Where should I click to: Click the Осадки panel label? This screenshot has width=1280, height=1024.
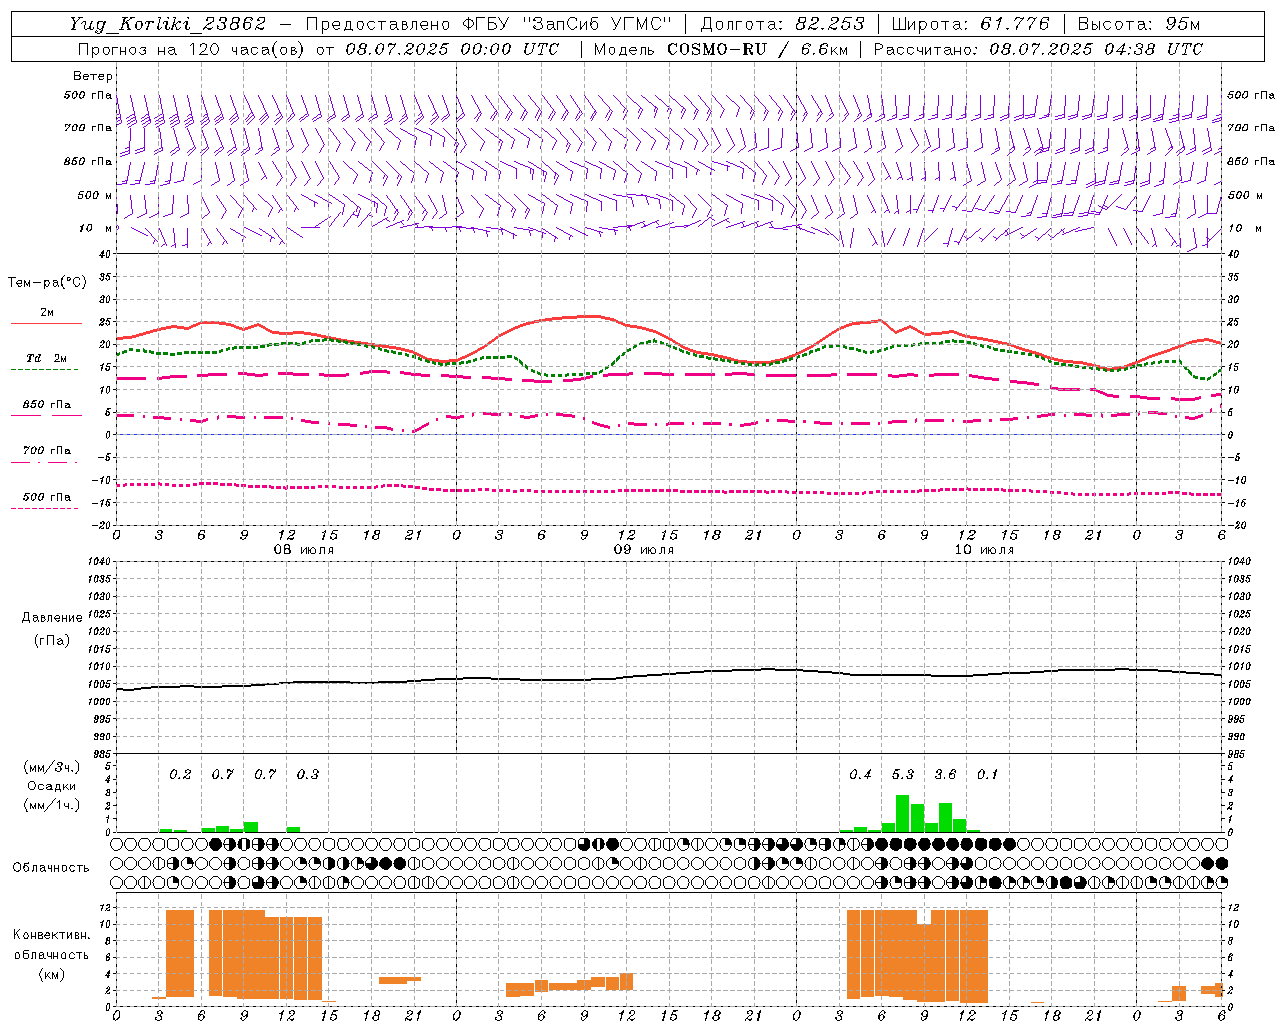tap(52, 786)
